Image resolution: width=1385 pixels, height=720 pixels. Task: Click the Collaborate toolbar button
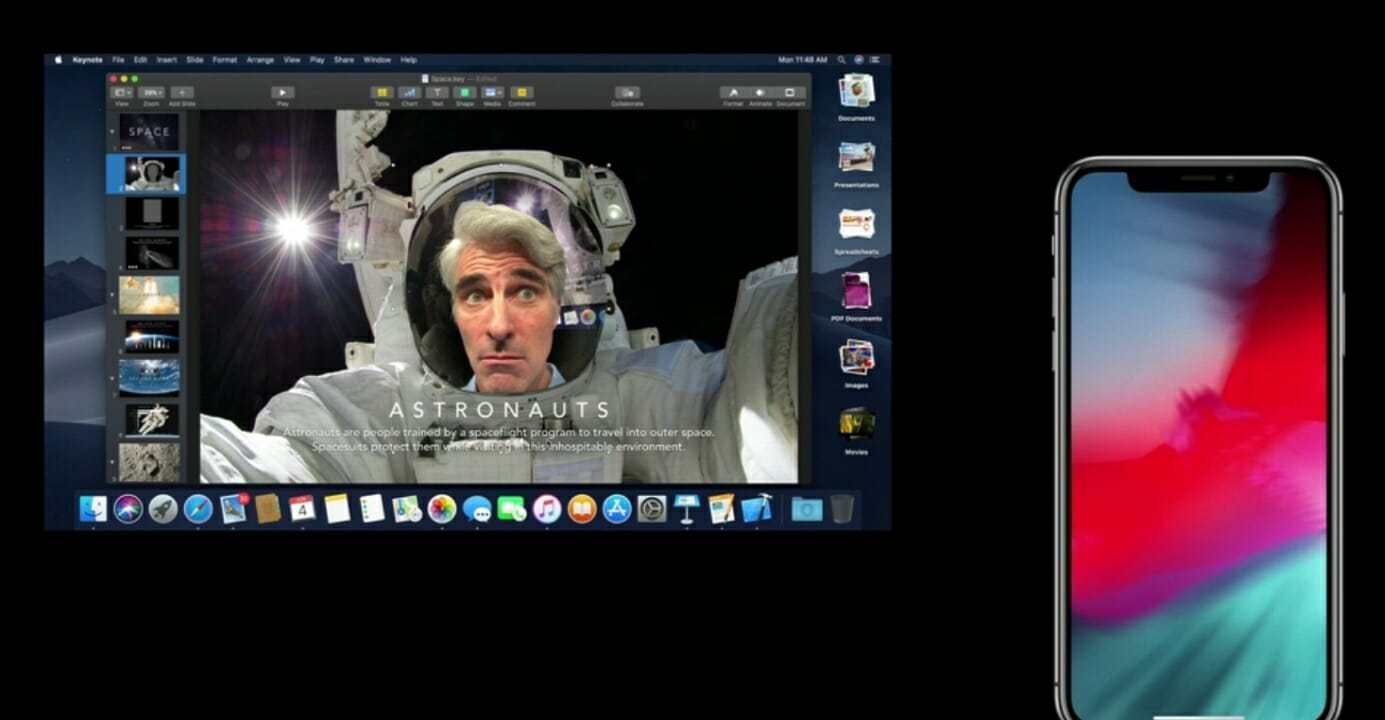click(628, 93)
